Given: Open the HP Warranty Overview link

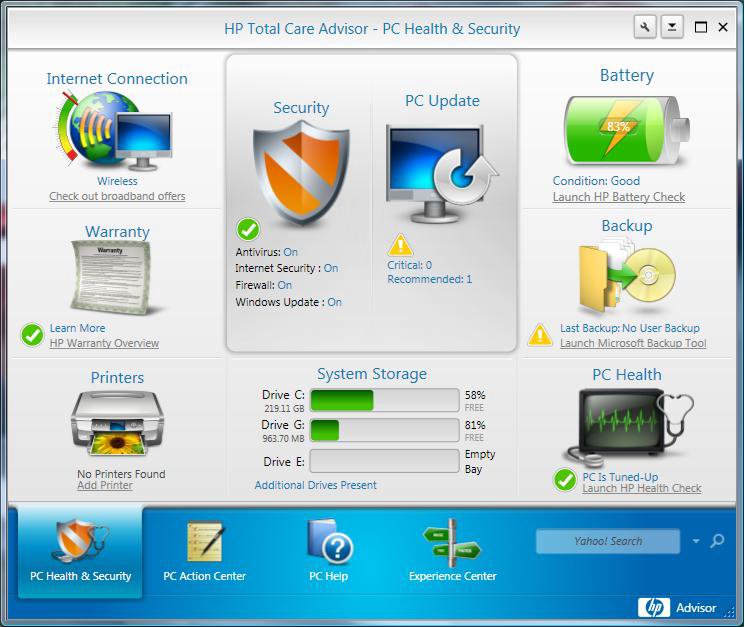Looking at the screenshot, I should coord(104,343).
